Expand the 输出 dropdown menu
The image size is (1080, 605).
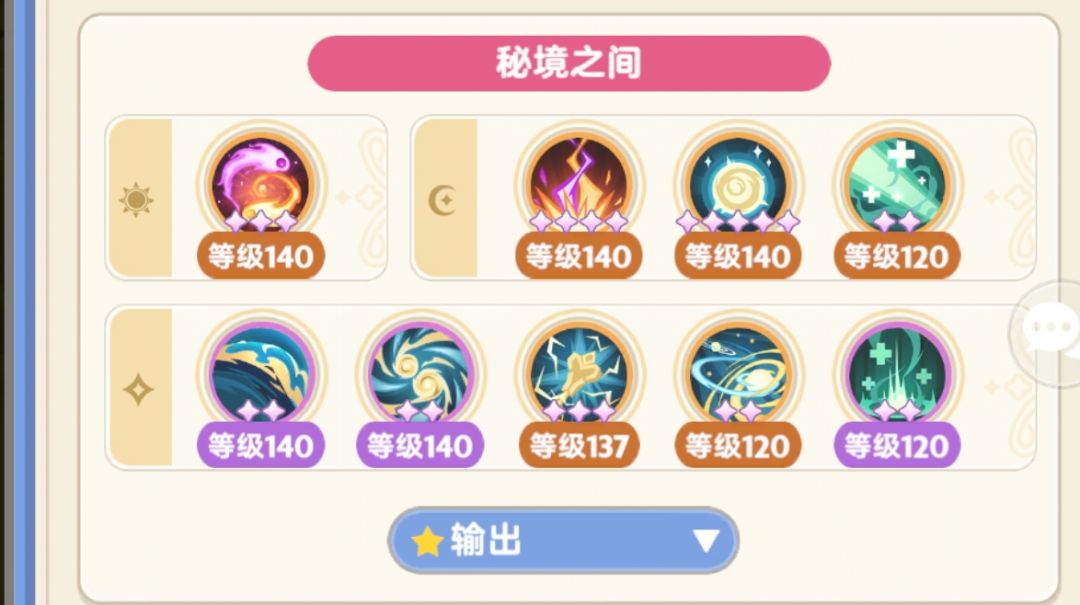point(563,541)
